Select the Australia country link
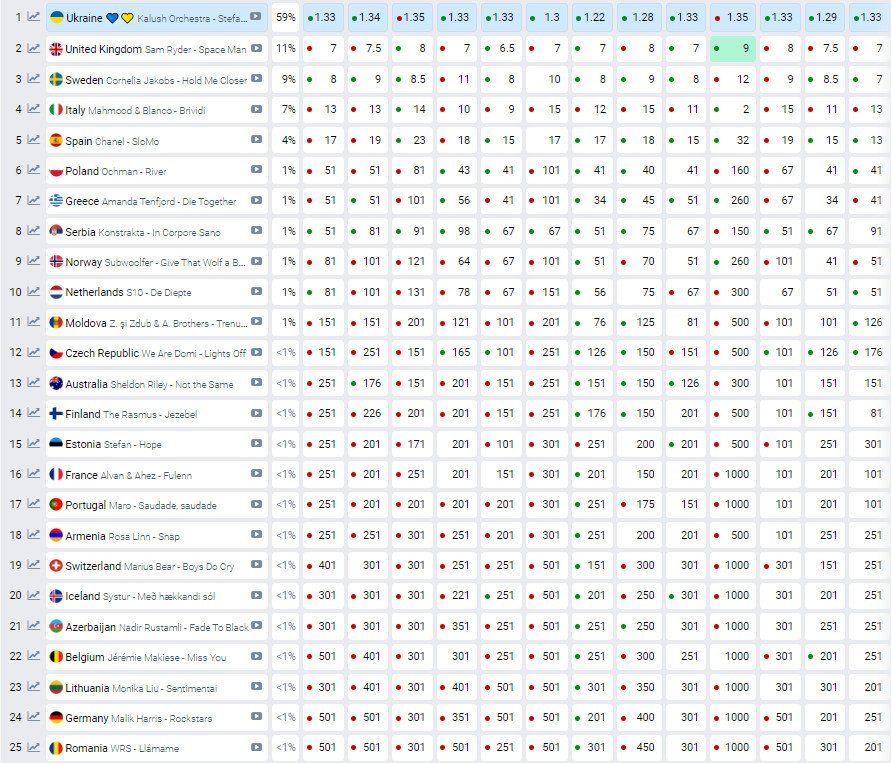The height and width of the screenshot is (763, 891). [86, 383]
